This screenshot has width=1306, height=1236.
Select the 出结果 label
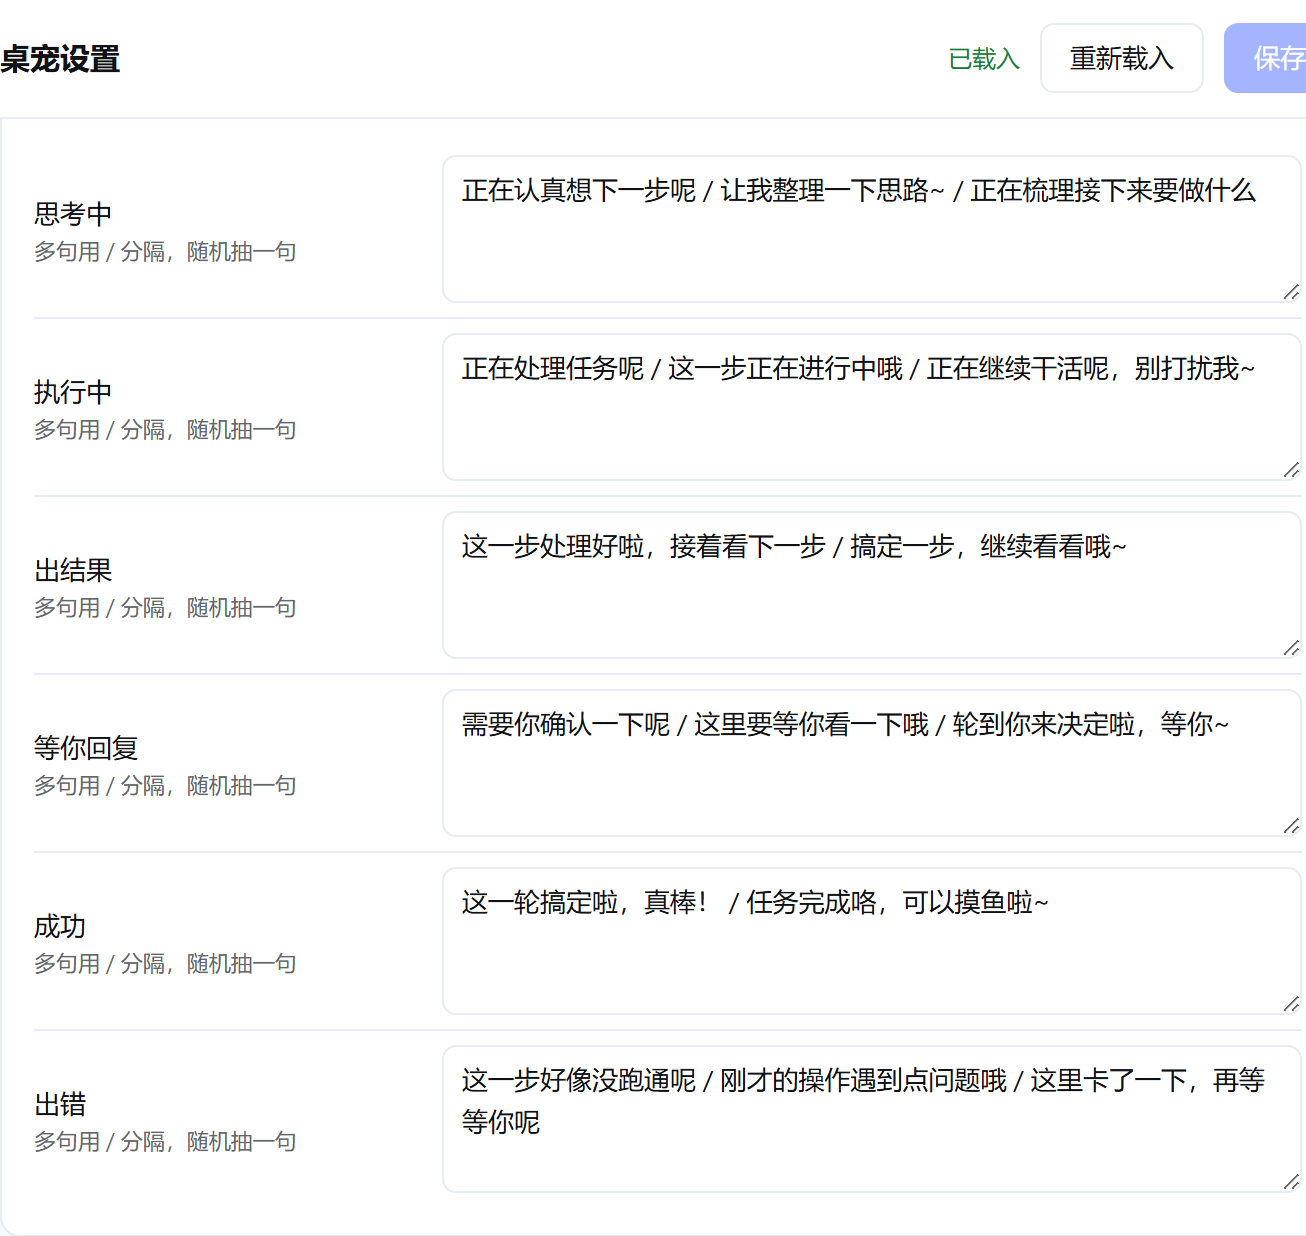tap(73, 570)
